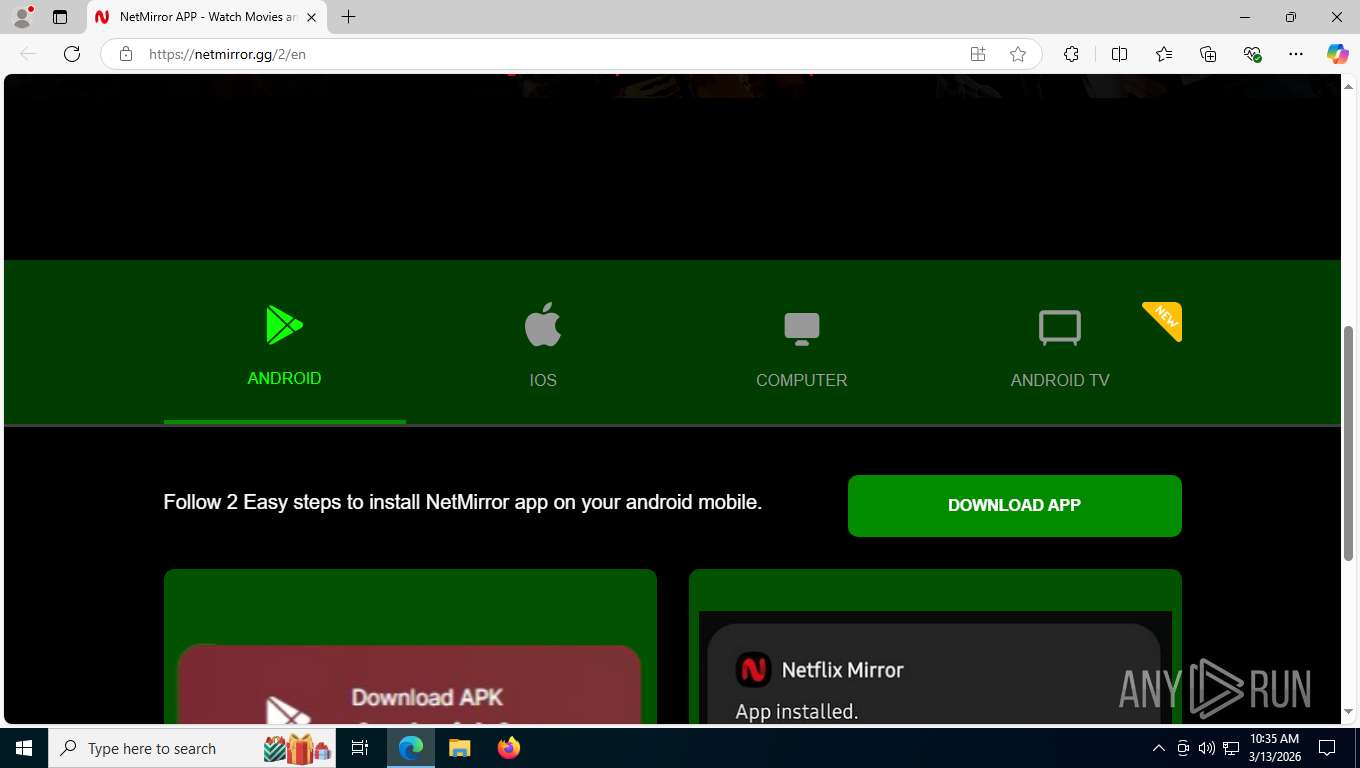The image size is (1360, 768).
Task: Click the Android TV screen icon
Action: (1060, 328)
